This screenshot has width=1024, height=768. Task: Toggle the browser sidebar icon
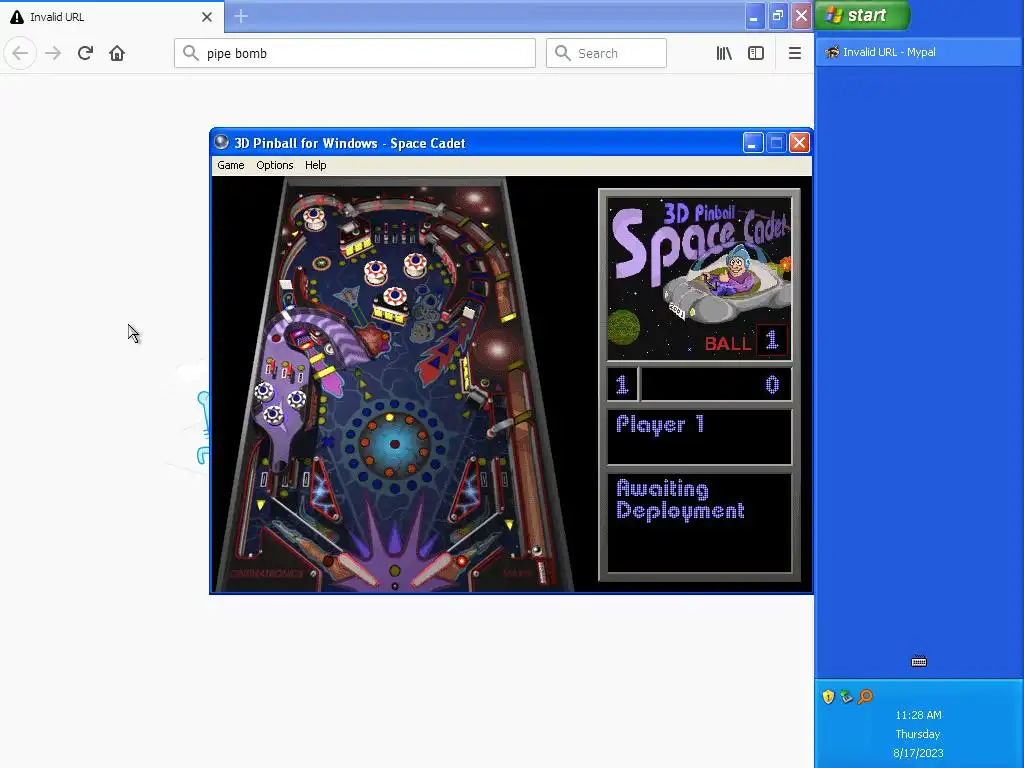pos(756,54)
